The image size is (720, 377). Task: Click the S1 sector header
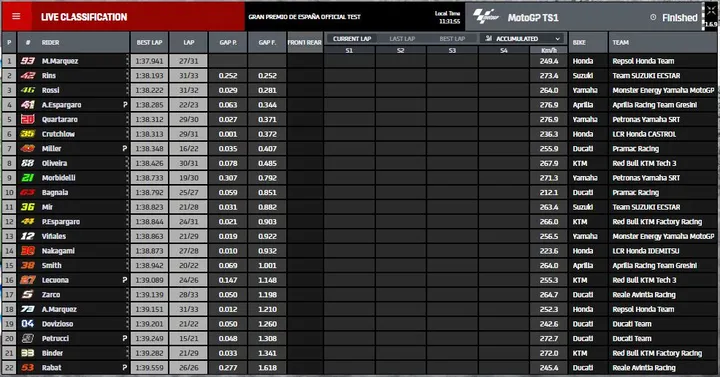click(x=349, y=50)
